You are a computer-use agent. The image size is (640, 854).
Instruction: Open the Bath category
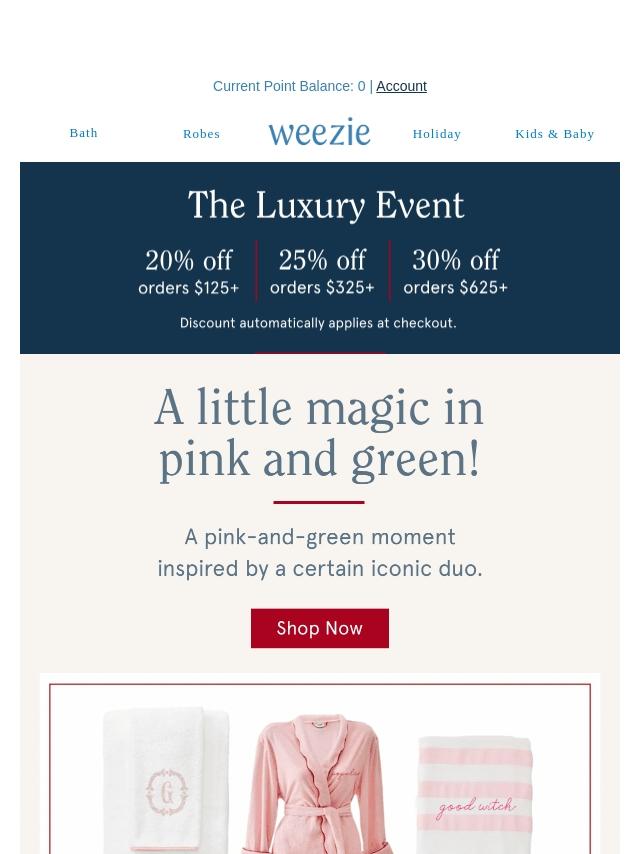(84, 133)
